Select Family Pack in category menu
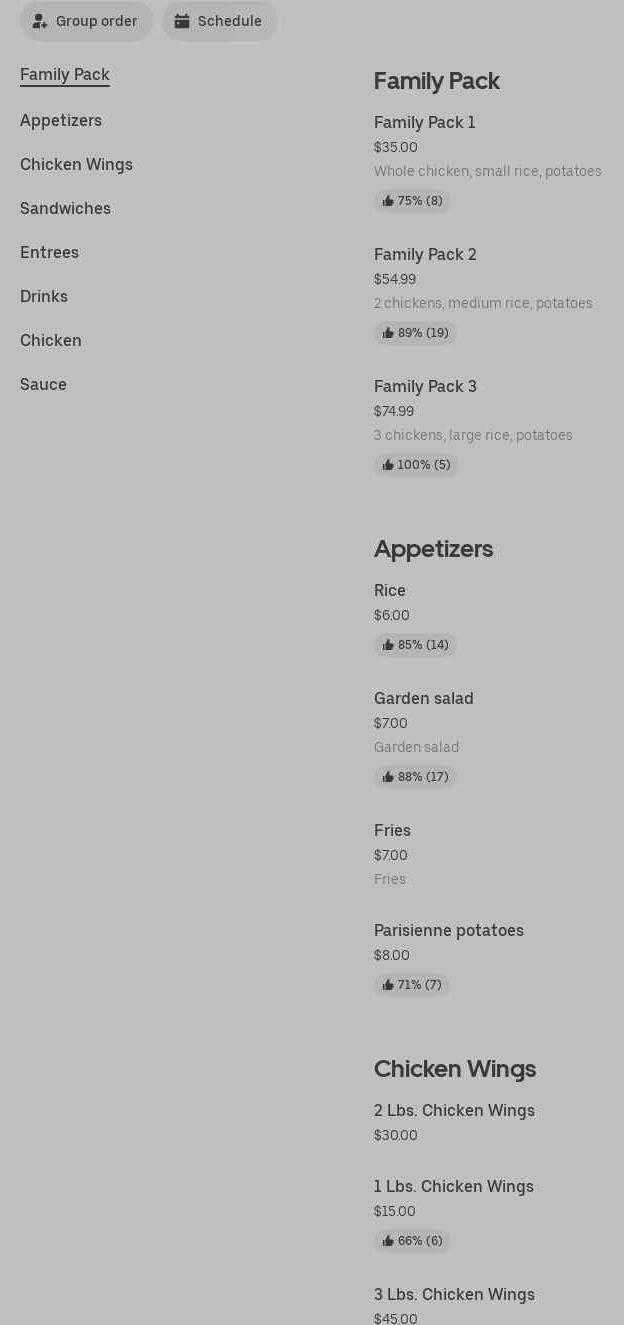The height and width of the screenshot is (1325, 624). pyautogui.click(x=65, y=75)
